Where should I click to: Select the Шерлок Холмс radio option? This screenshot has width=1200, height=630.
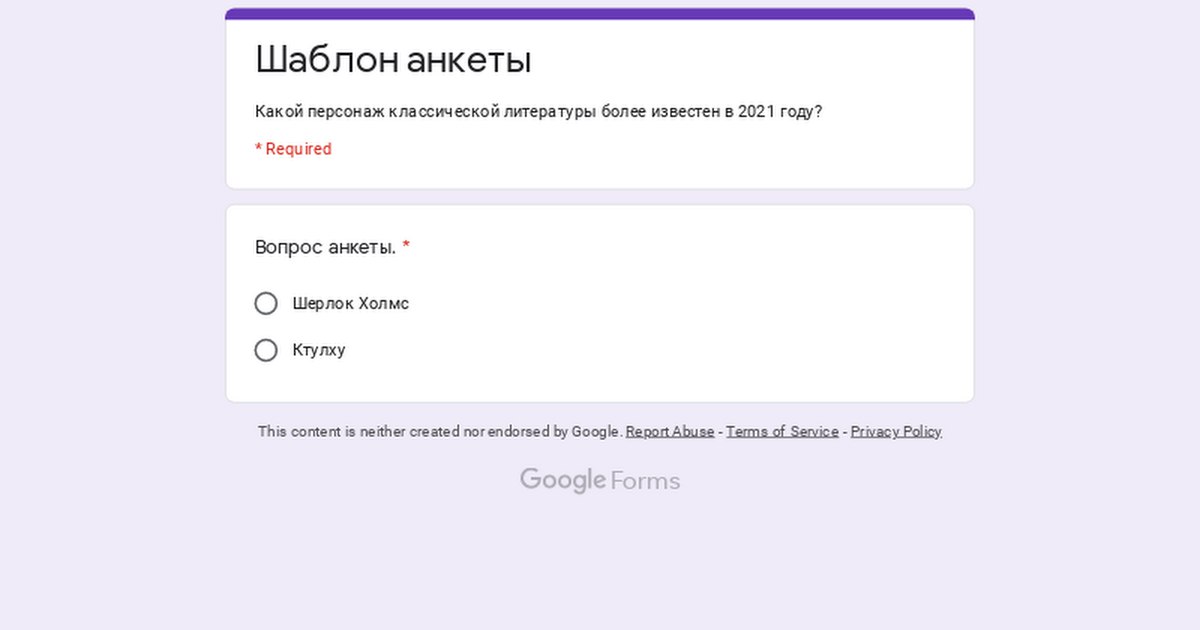(266, 303)
